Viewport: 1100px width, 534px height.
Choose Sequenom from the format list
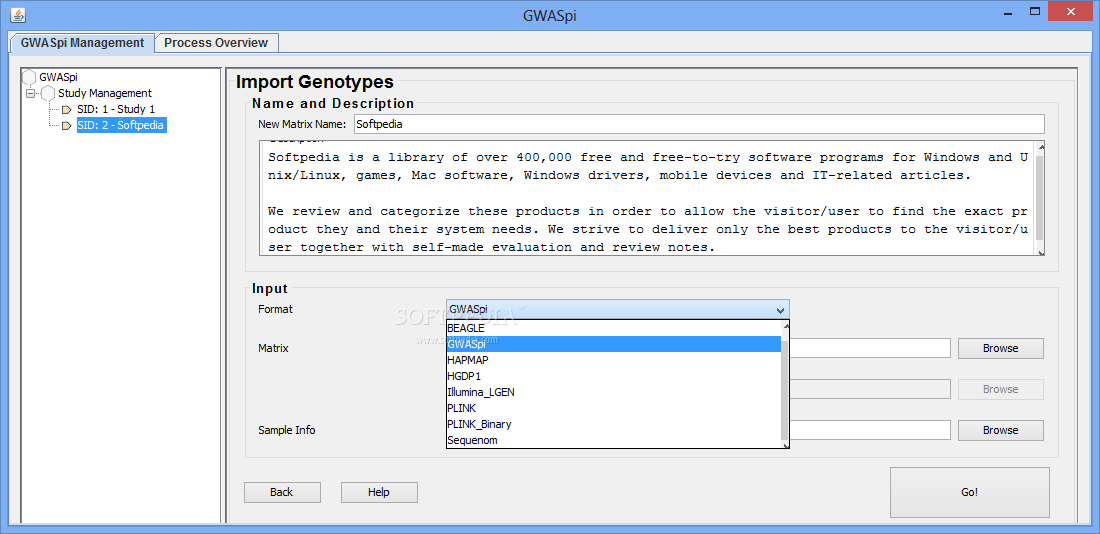click(614, 441)
